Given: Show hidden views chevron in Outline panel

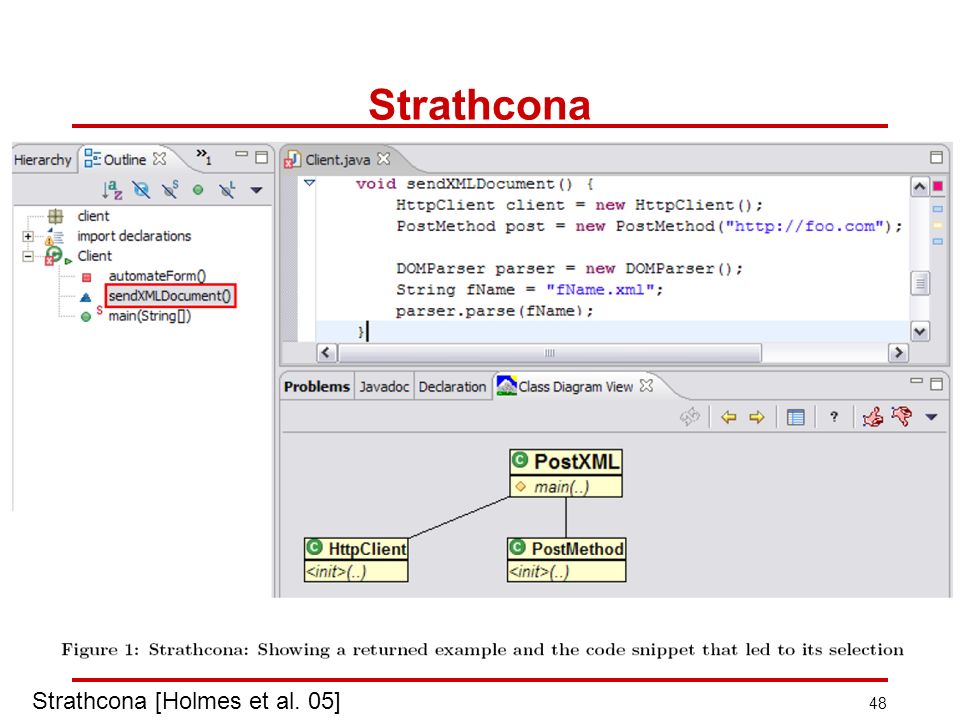Looking at the screenshot, I should click(x=204, y=156).
